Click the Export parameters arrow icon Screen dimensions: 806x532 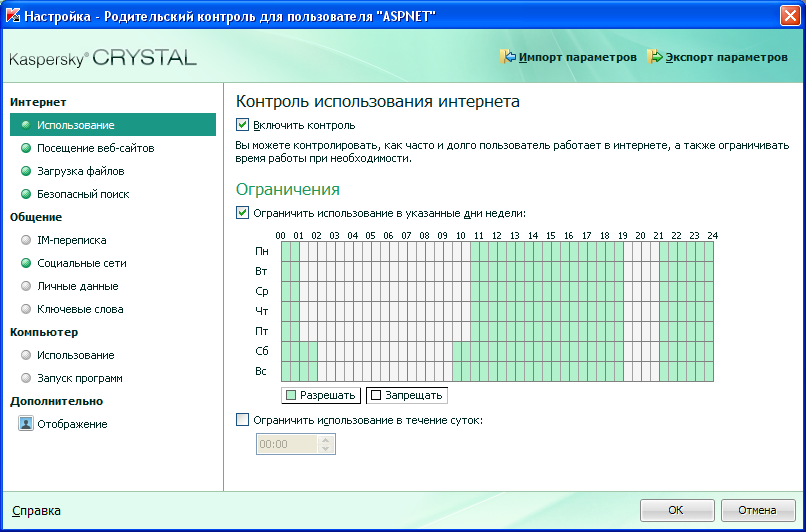pyautogui.click(x=655, y=57)
